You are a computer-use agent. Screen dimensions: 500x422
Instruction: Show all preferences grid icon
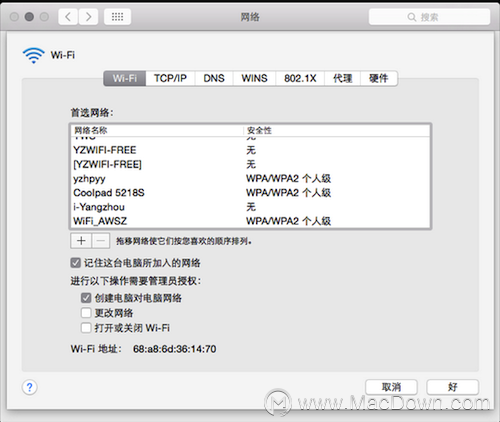click(x=117, y=17)
